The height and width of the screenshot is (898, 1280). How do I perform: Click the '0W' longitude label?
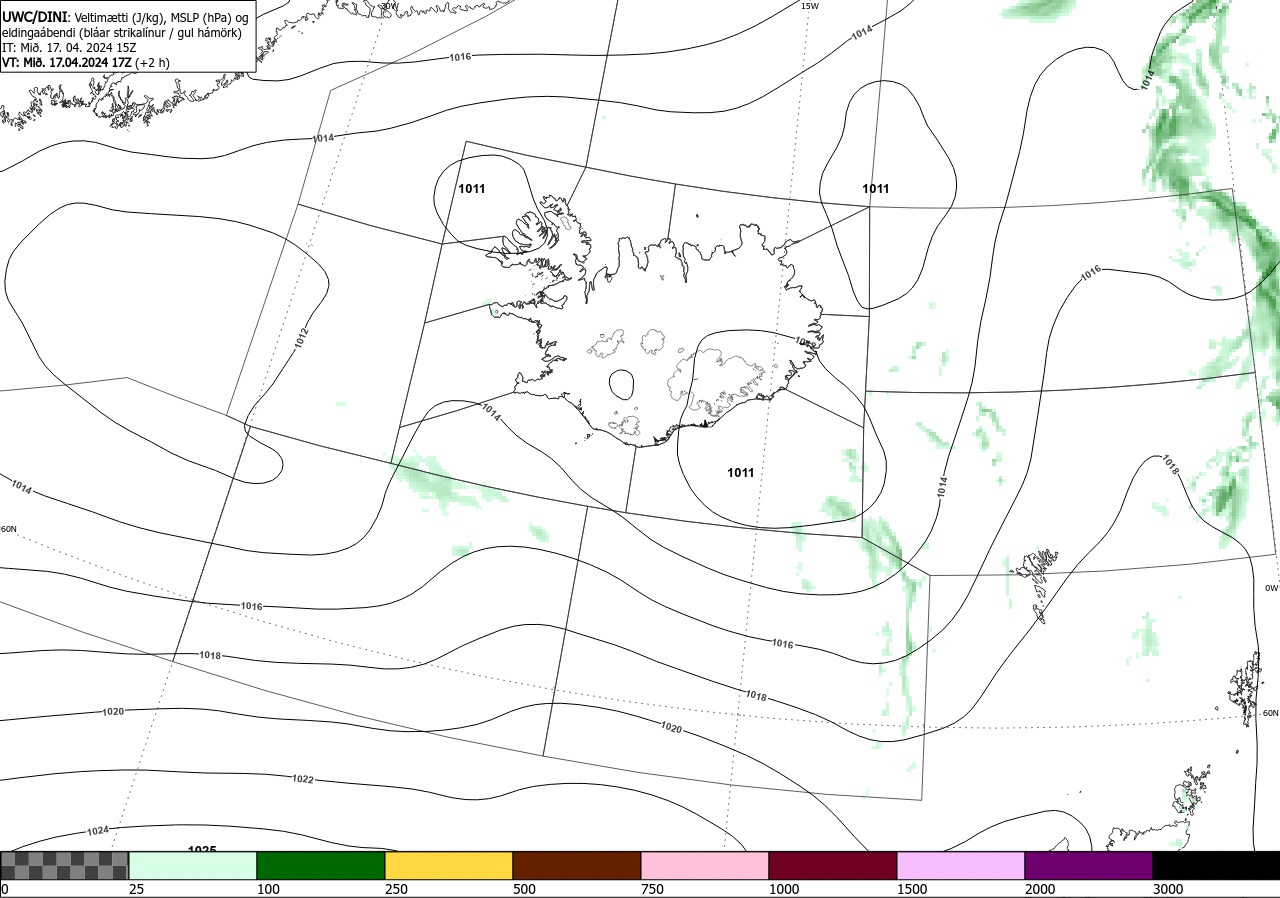1271,588
